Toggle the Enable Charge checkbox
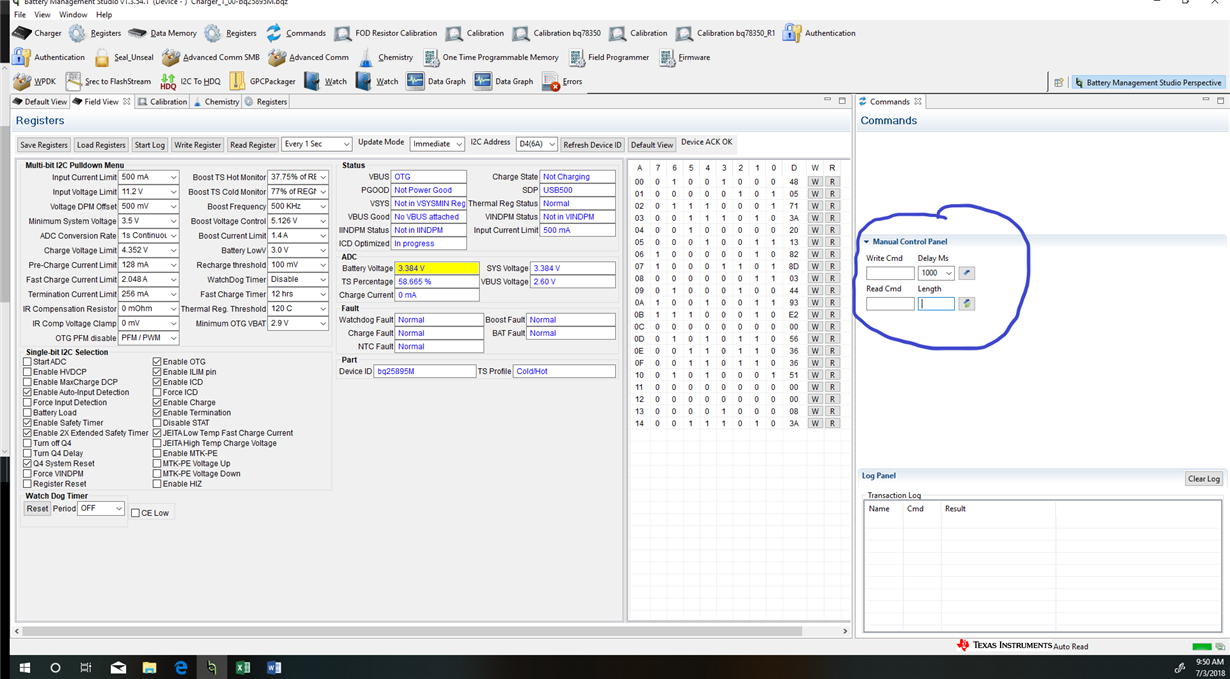Viewport: 1230px width, 679px height. pyautogui.click(x=157, y=402)
